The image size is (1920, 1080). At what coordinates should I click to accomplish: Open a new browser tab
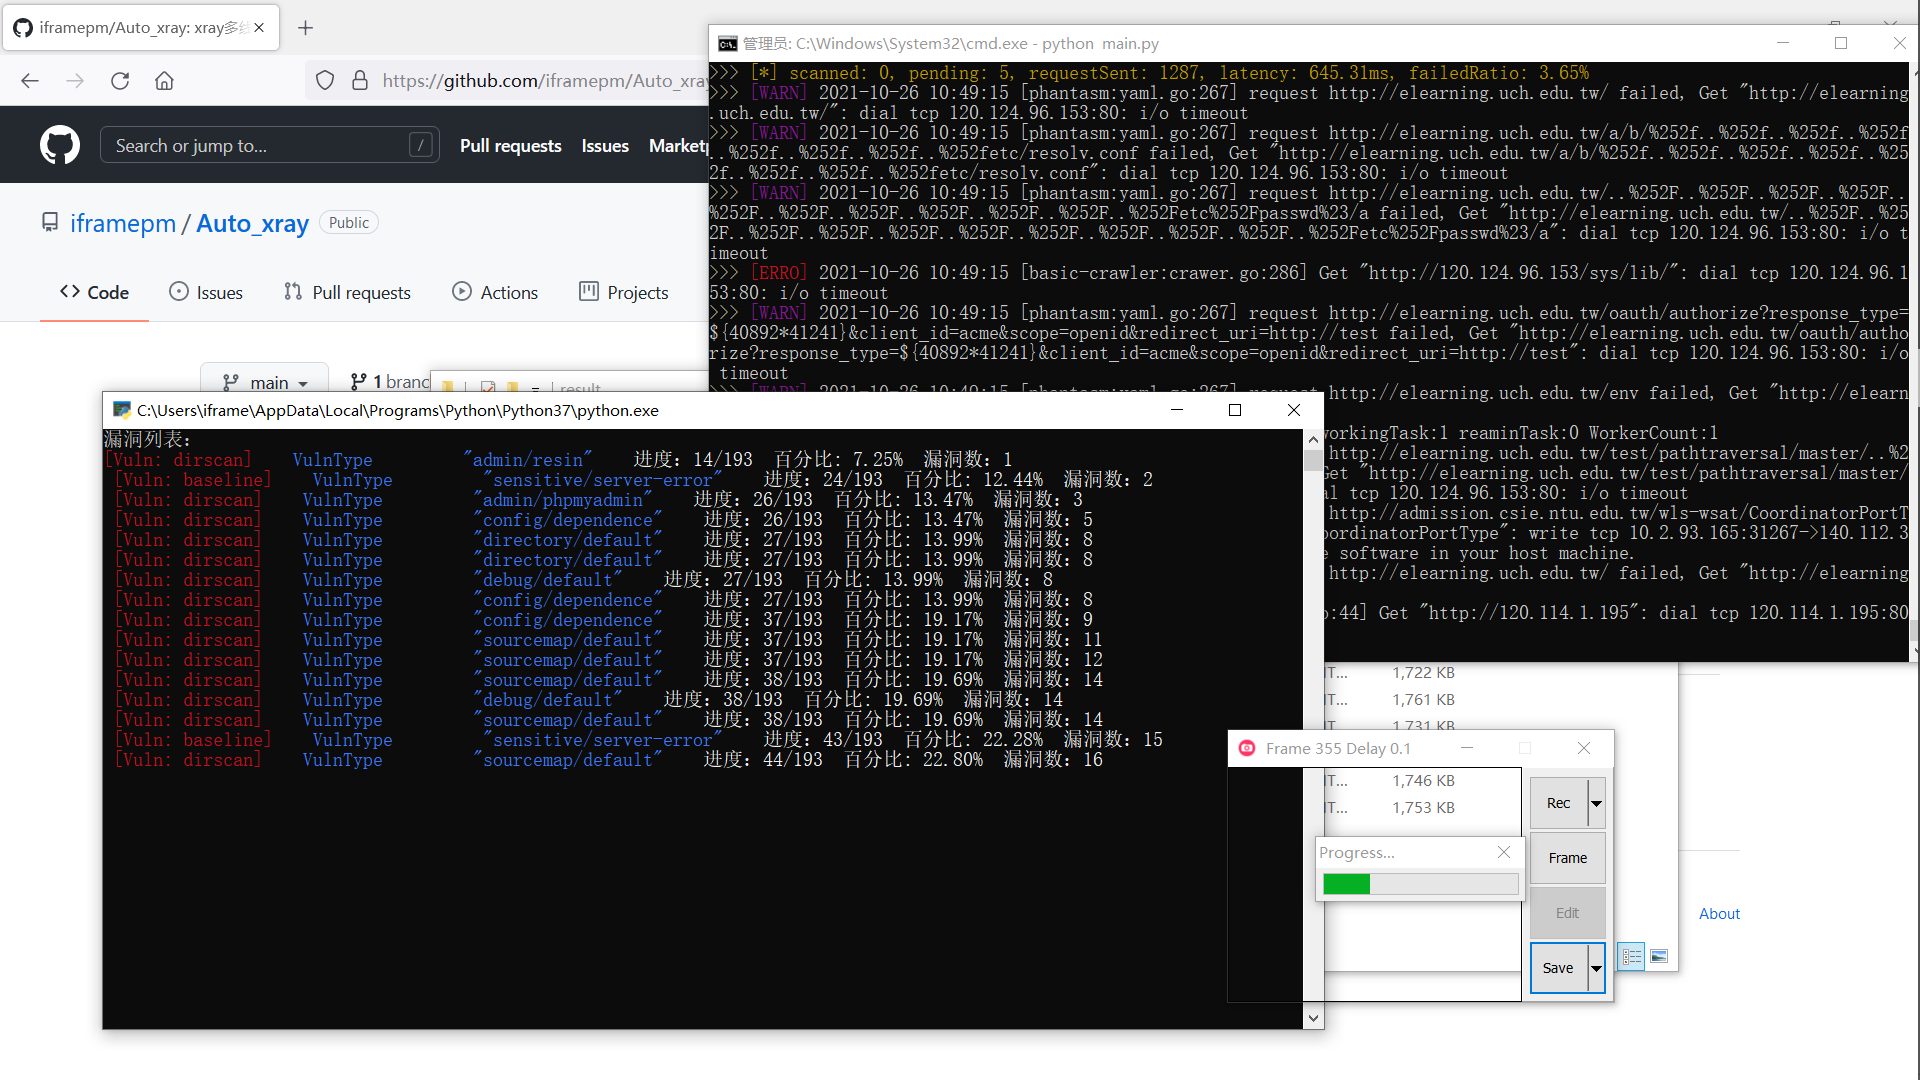[306, 28]
